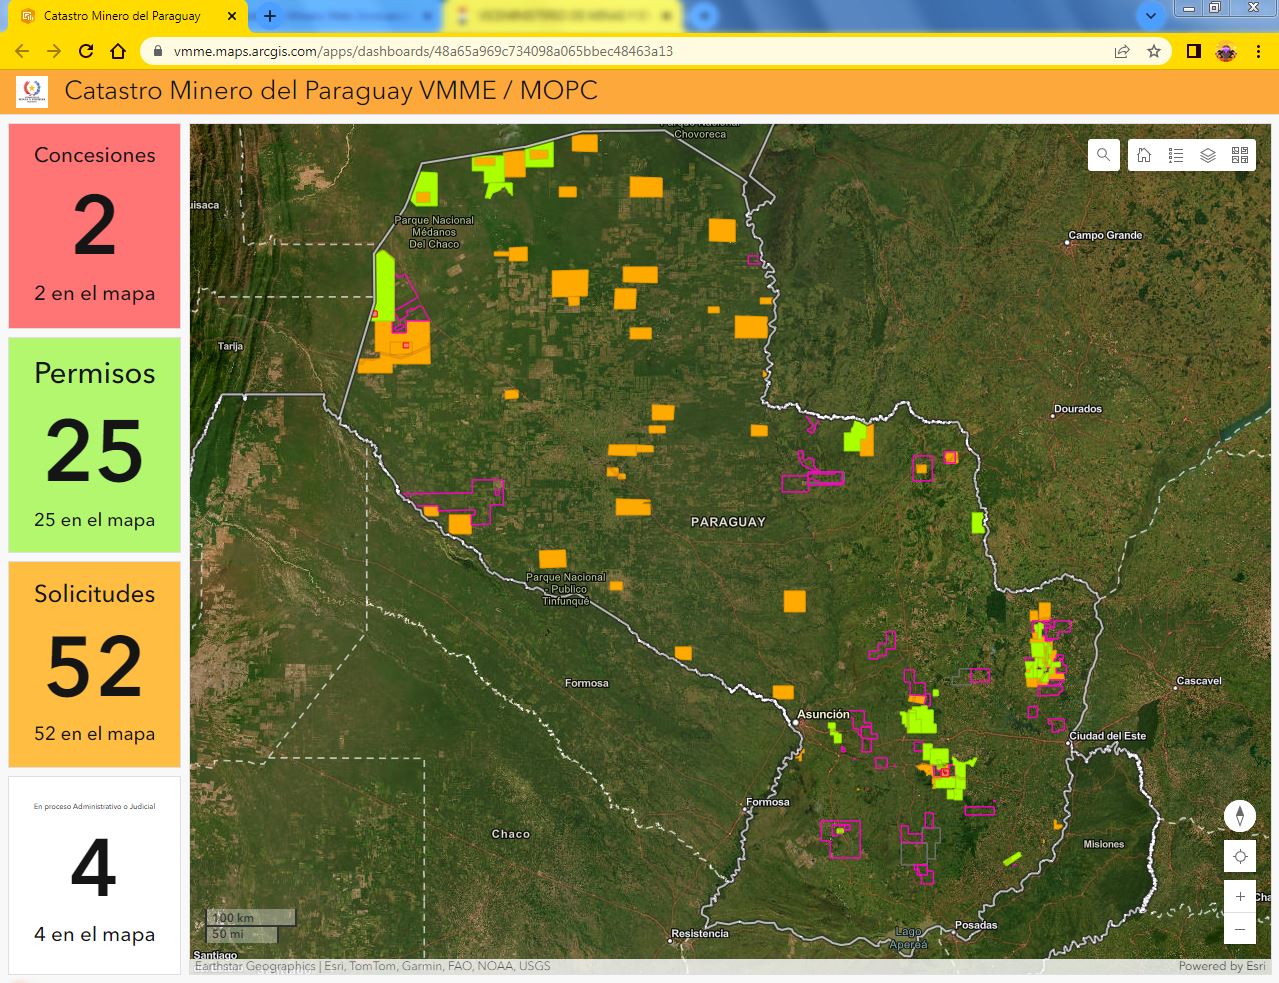This screenshot has width=1279, height=983.
Task: Open the basemap gallery
Action: point(1240,155)
